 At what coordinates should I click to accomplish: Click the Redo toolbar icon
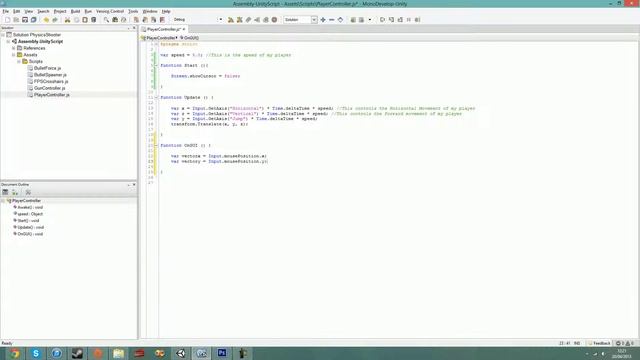tap(55, 20)
